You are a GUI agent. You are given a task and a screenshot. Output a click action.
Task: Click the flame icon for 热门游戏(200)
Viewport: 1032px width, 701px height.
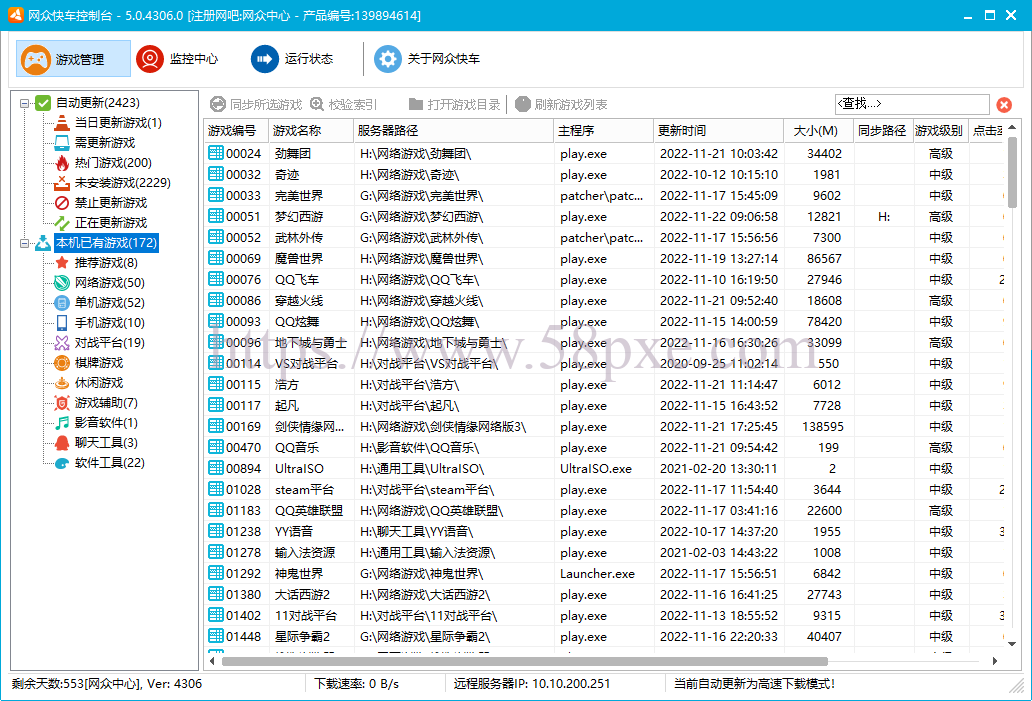tap(62, 163)
